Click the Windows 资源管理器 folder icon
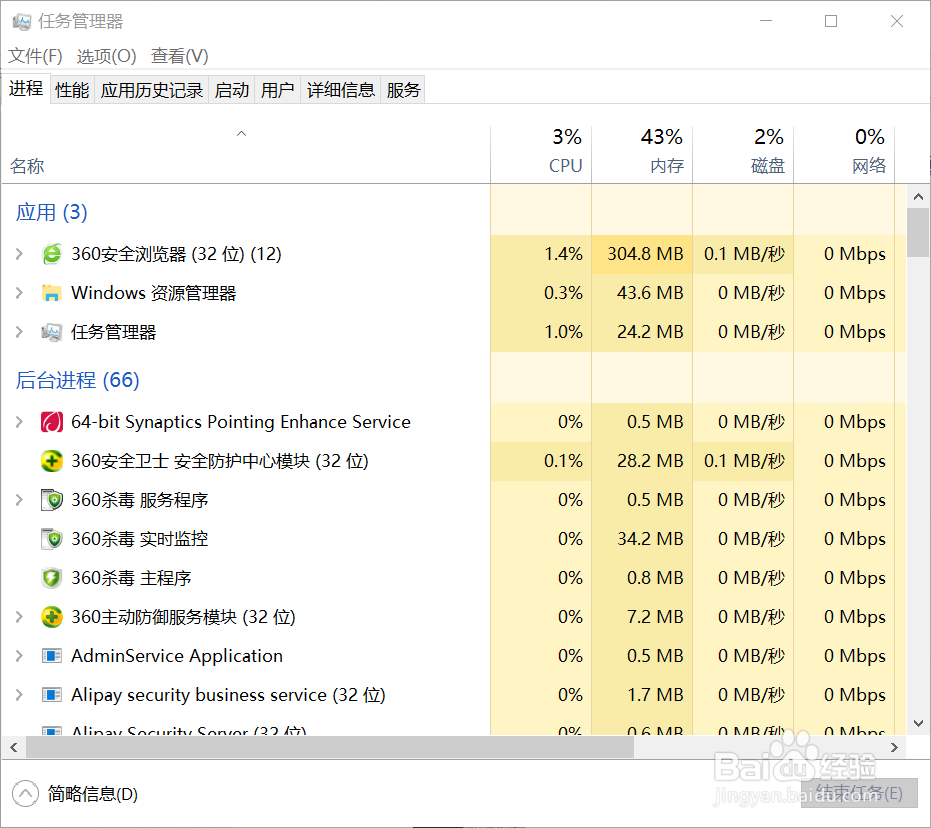Viewport: 931px width, 828px height. pyautogui.click(x=51, y=293)
